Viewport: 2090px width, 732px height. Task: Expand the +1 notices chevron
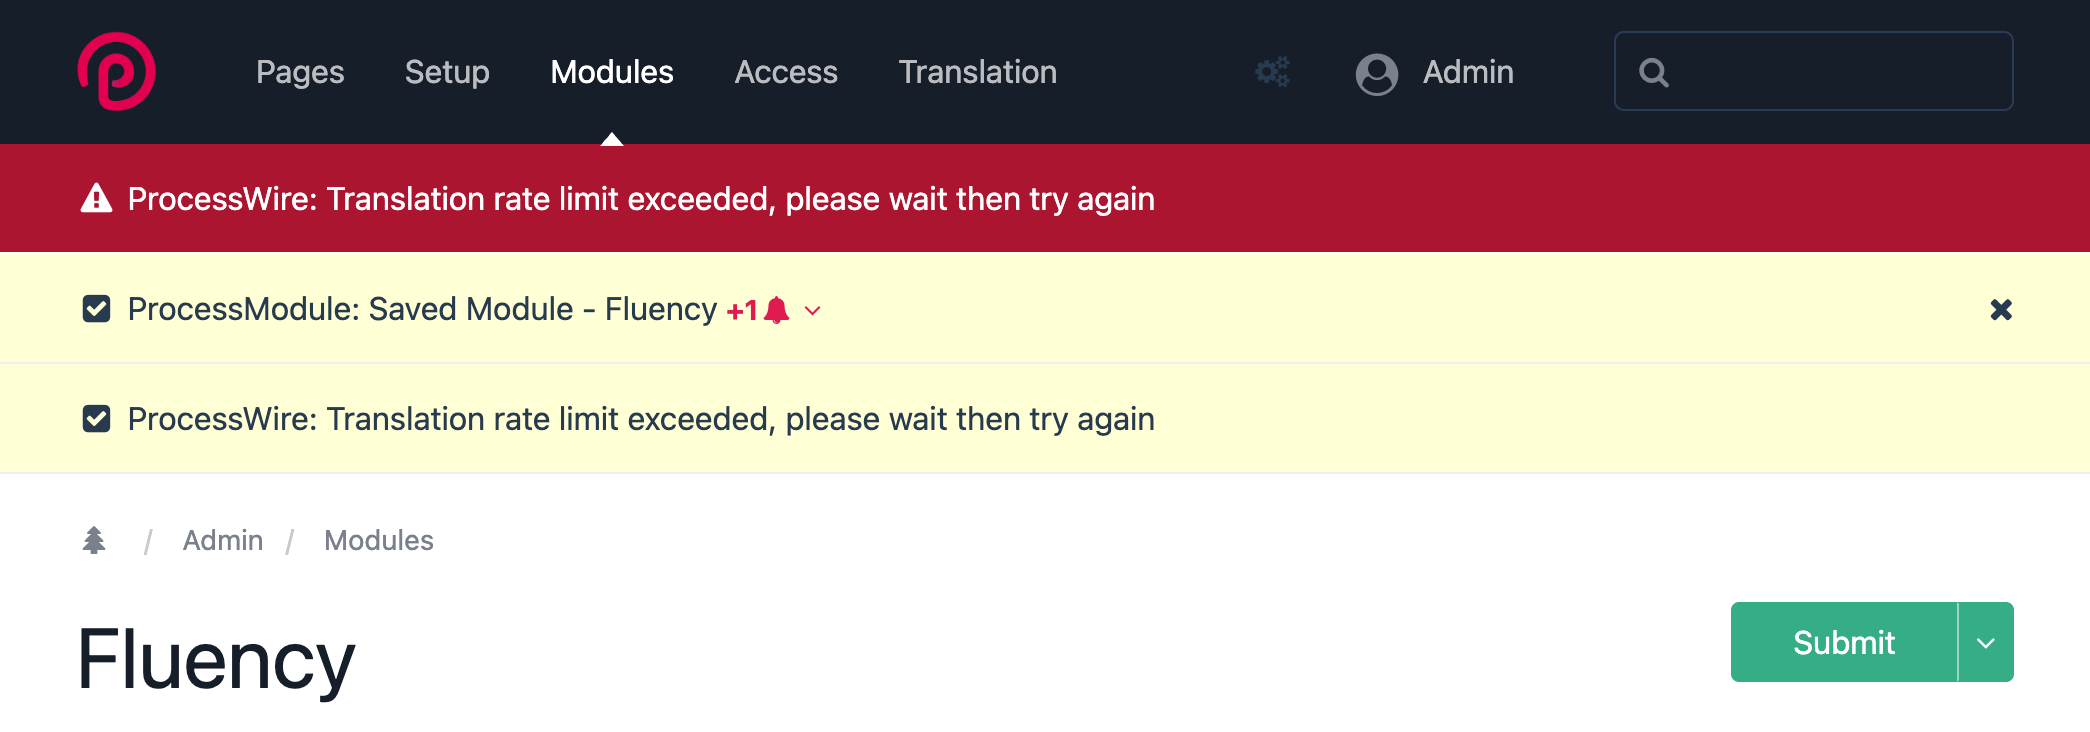point(813,311)
